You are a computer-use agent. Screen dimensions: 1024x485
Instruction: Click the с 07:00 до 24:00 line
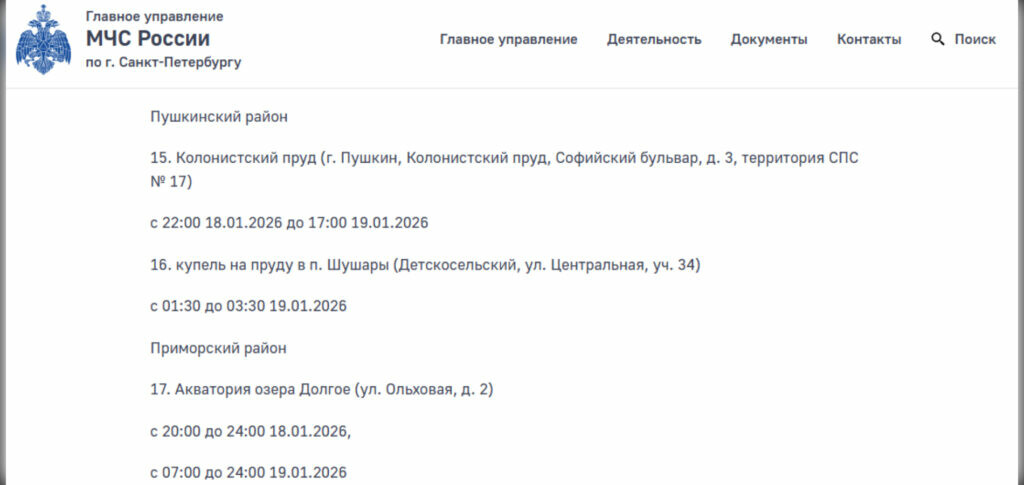[248, 472]
